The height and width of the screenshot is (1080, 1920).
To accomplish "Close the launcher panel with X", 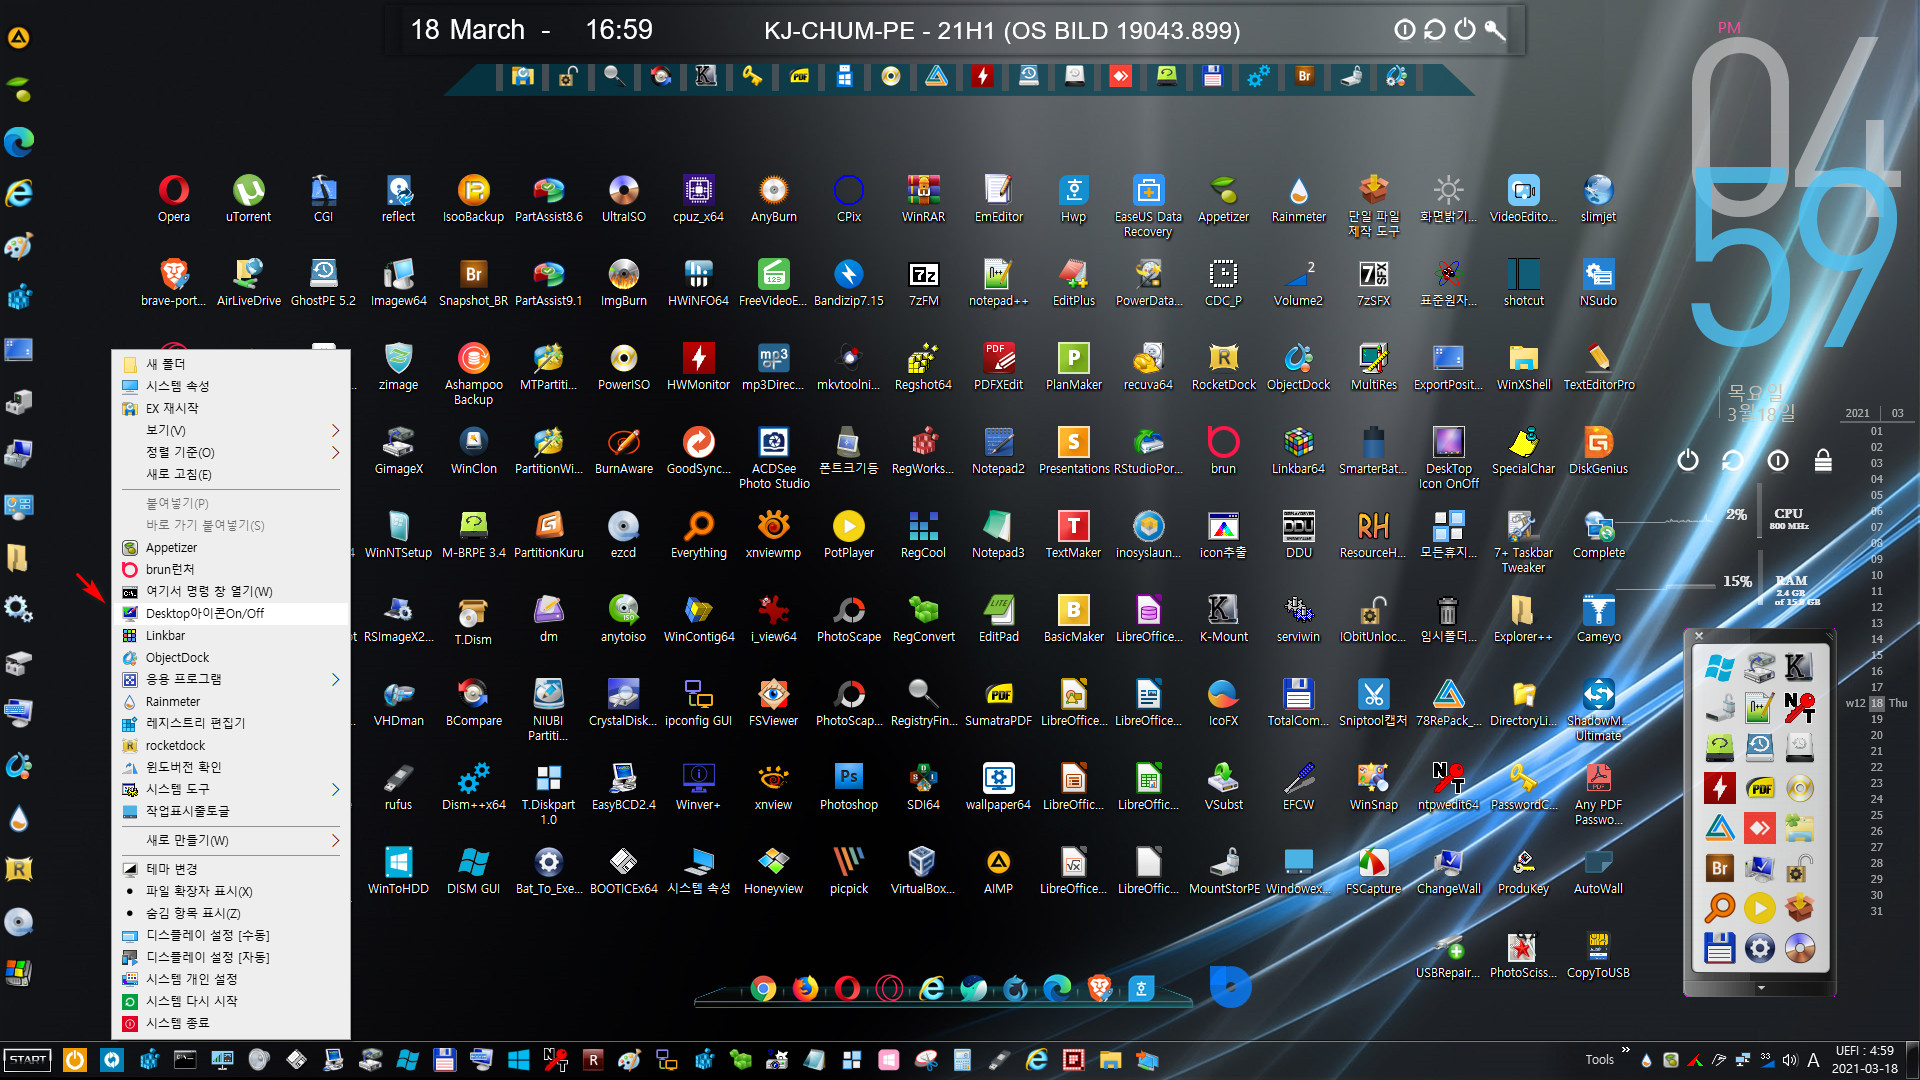I will [x=1699, y=636].
